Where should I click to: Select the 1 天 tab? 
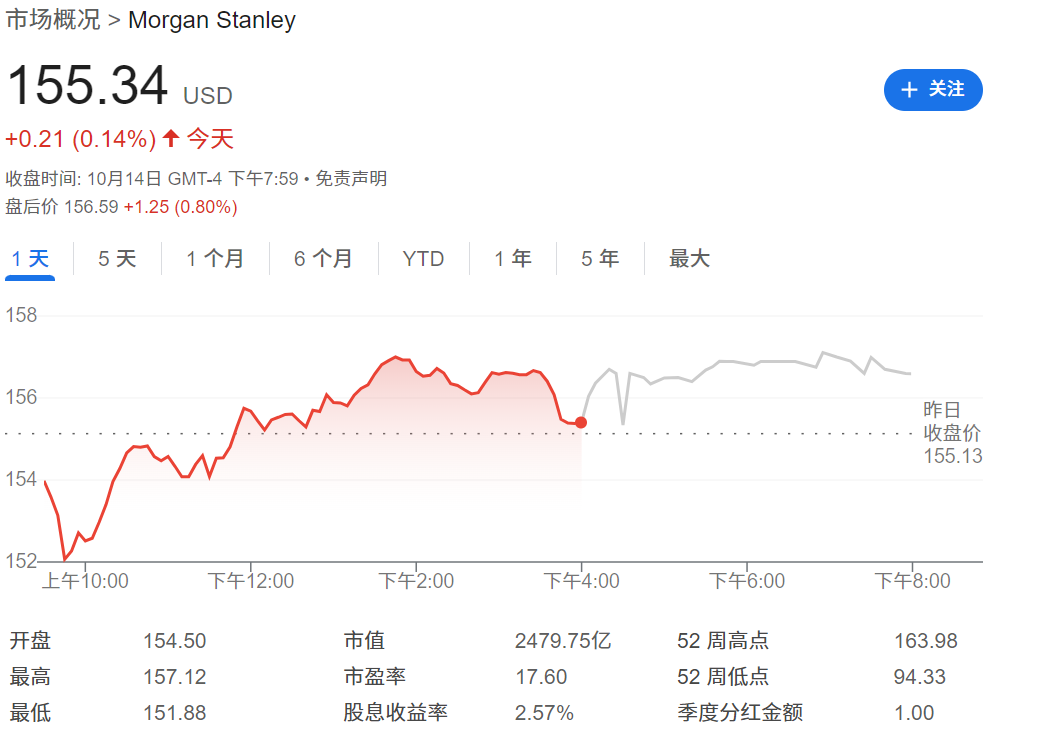(x=30, y=259)
